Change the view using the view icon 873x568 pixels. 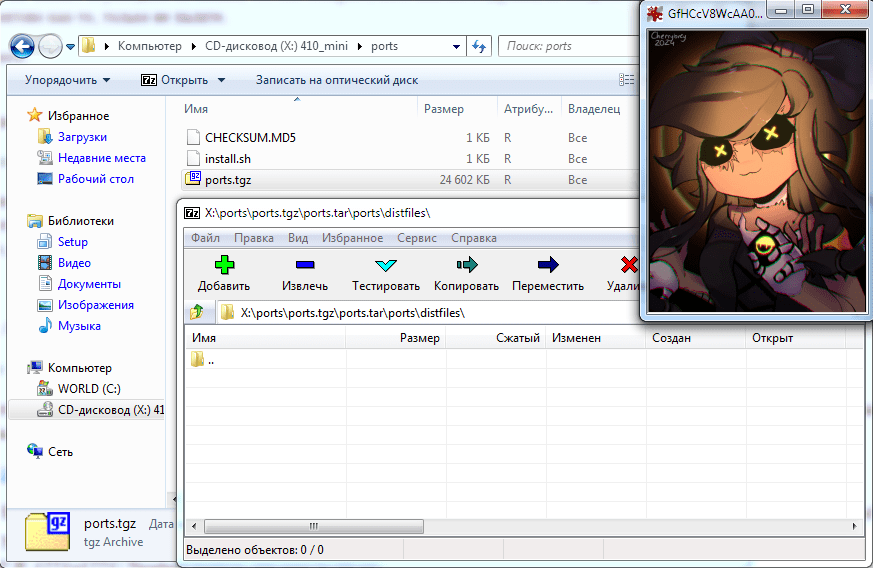pyautogui.click(x=626, y=80)
